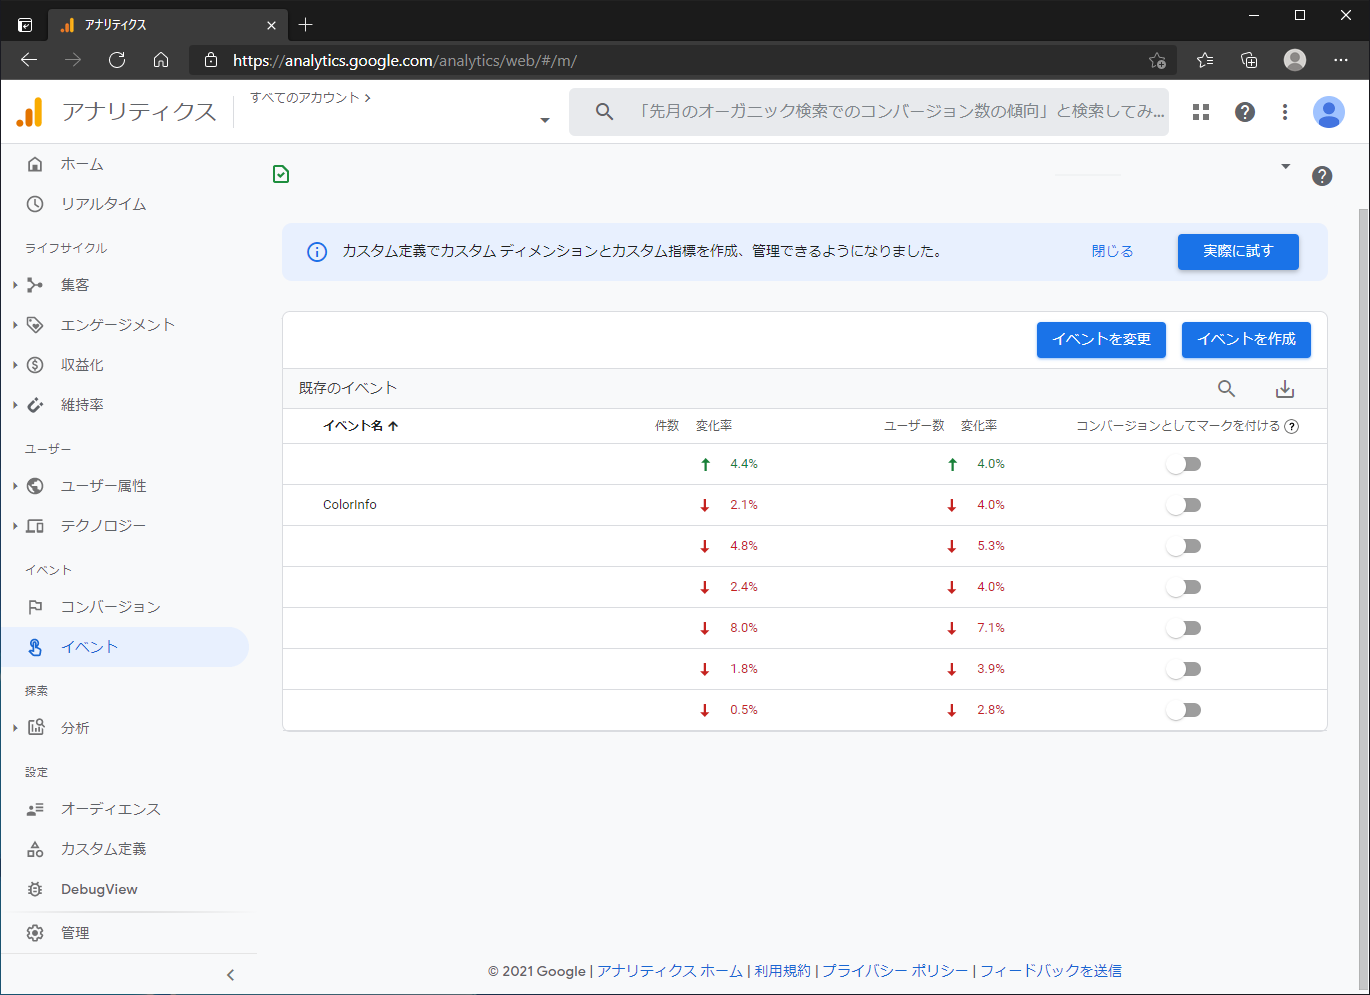The image size is (1370, 995).
Task: Click the engagement tag icon
Action: tap(35, 325)
